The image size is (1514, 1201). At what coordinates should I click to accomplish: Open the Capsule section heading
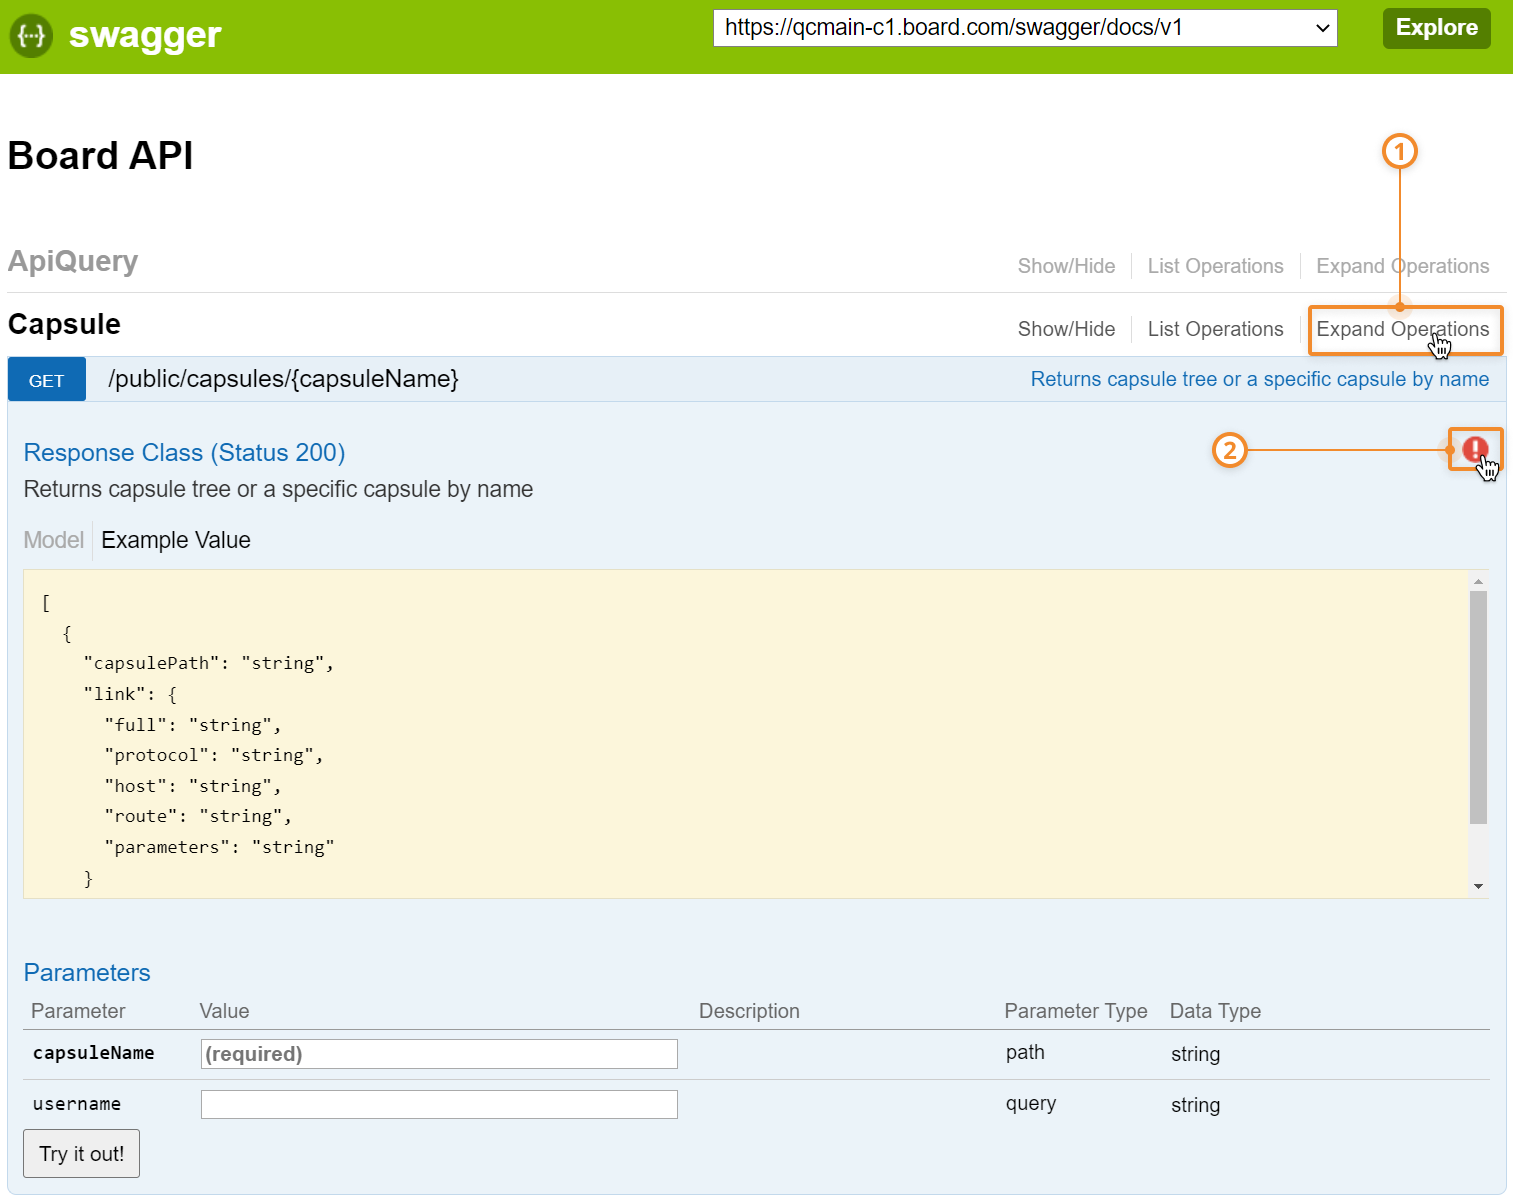pos(64,324)
